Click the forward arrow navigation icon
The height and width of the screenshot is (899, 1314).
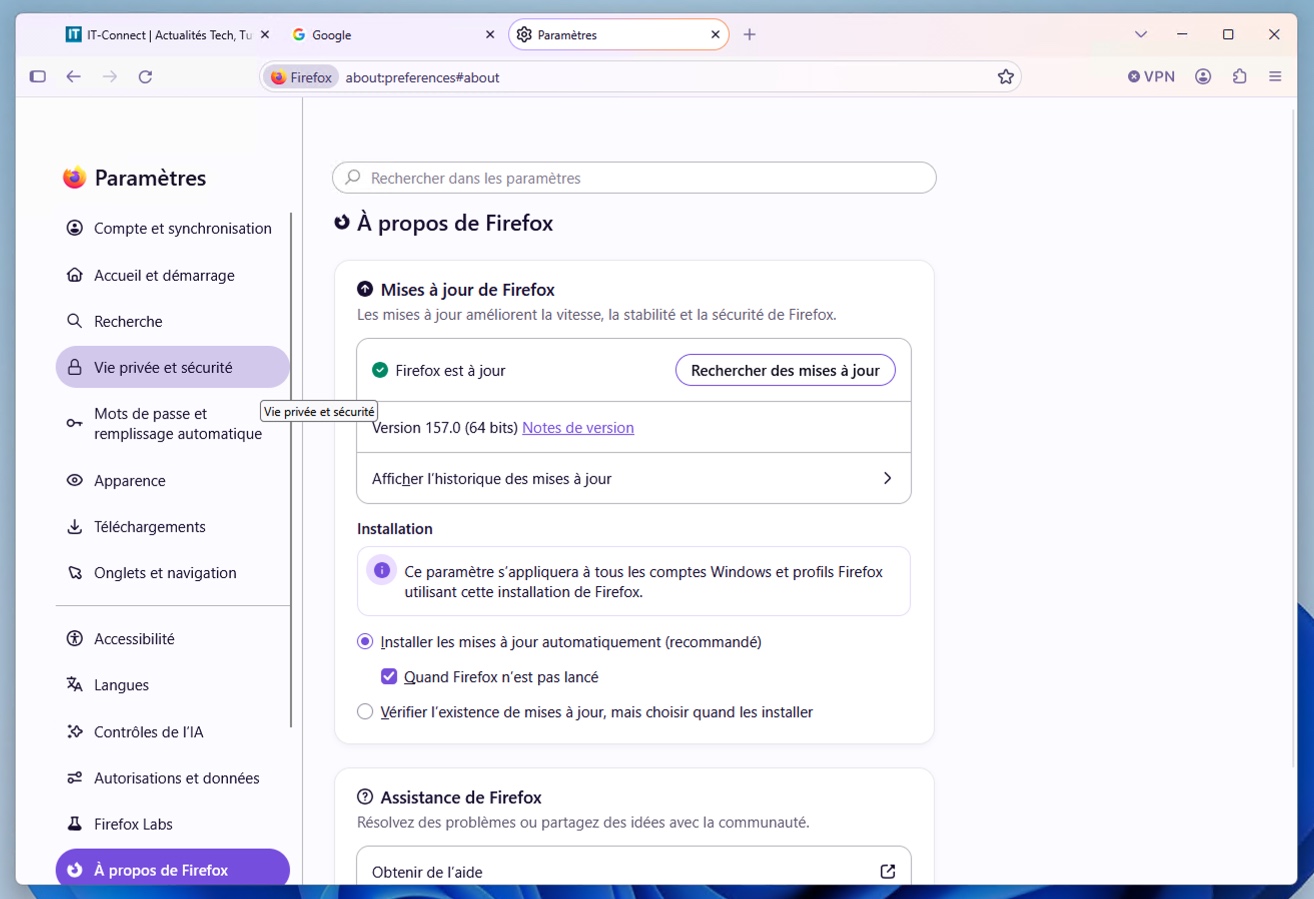point(110,77)
